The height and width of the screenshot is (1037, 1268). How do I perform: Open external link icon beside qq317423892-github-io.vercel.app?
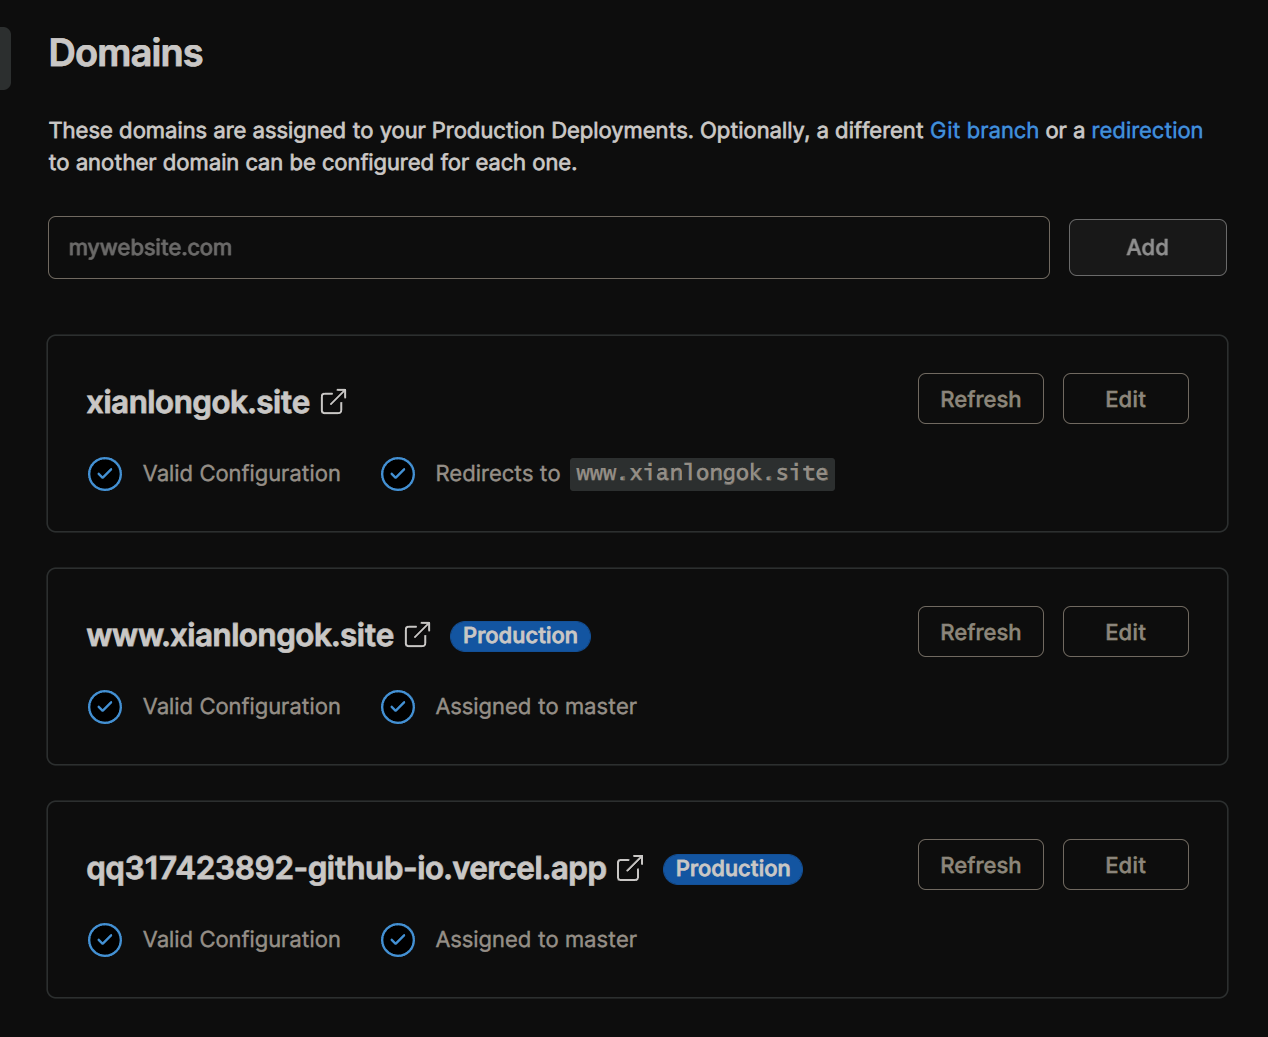(630, 868)
